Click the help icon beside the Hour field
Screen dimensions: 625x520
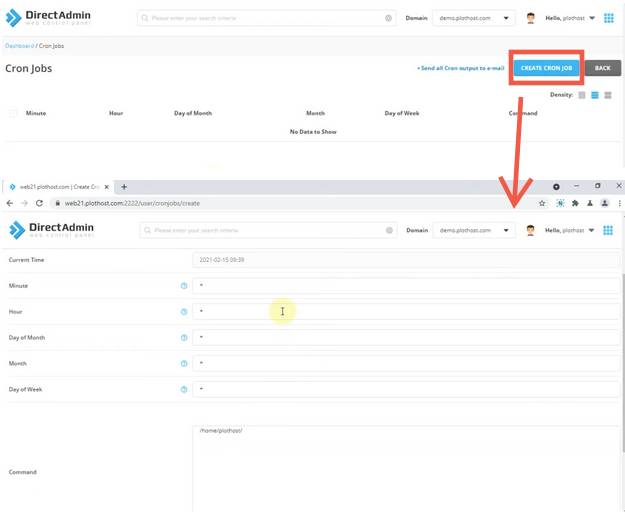pos(184,312)
